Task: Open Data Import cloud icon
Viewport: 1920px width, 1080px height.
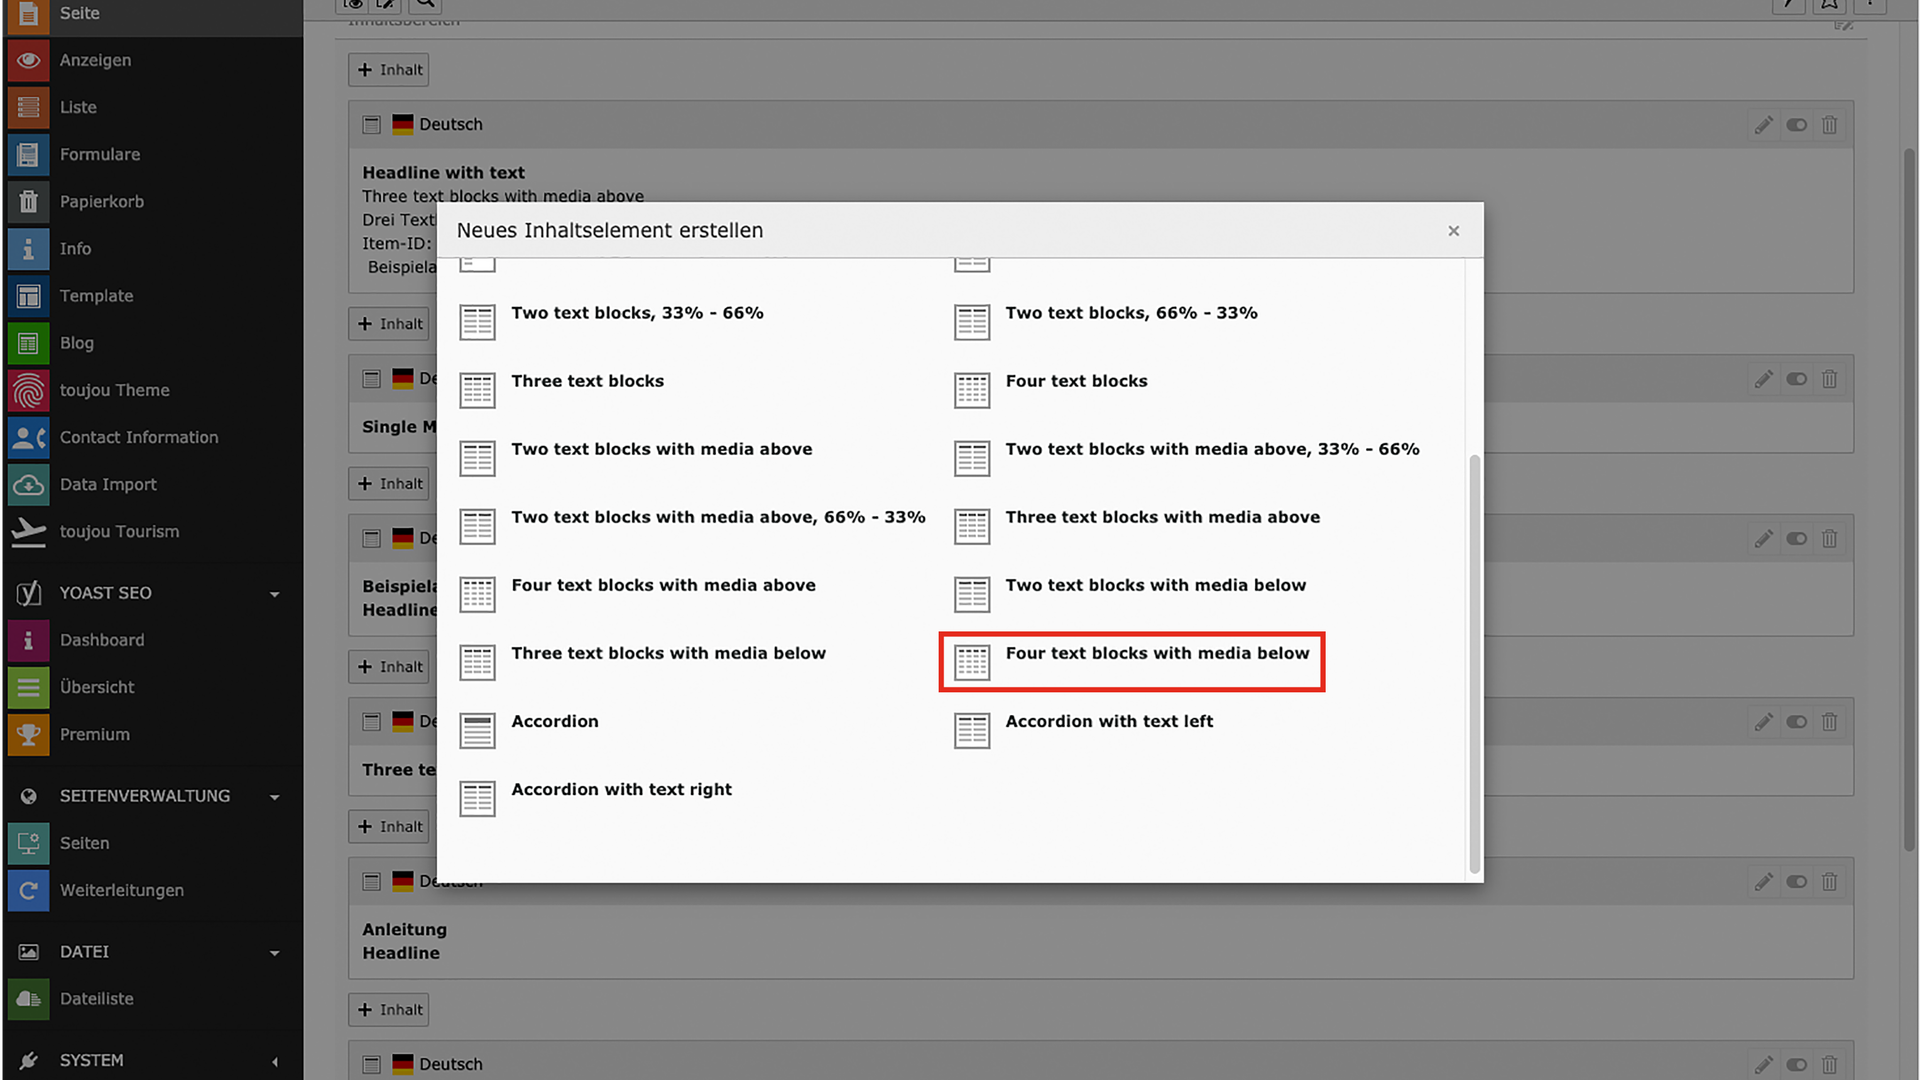Action: [28, 485]
